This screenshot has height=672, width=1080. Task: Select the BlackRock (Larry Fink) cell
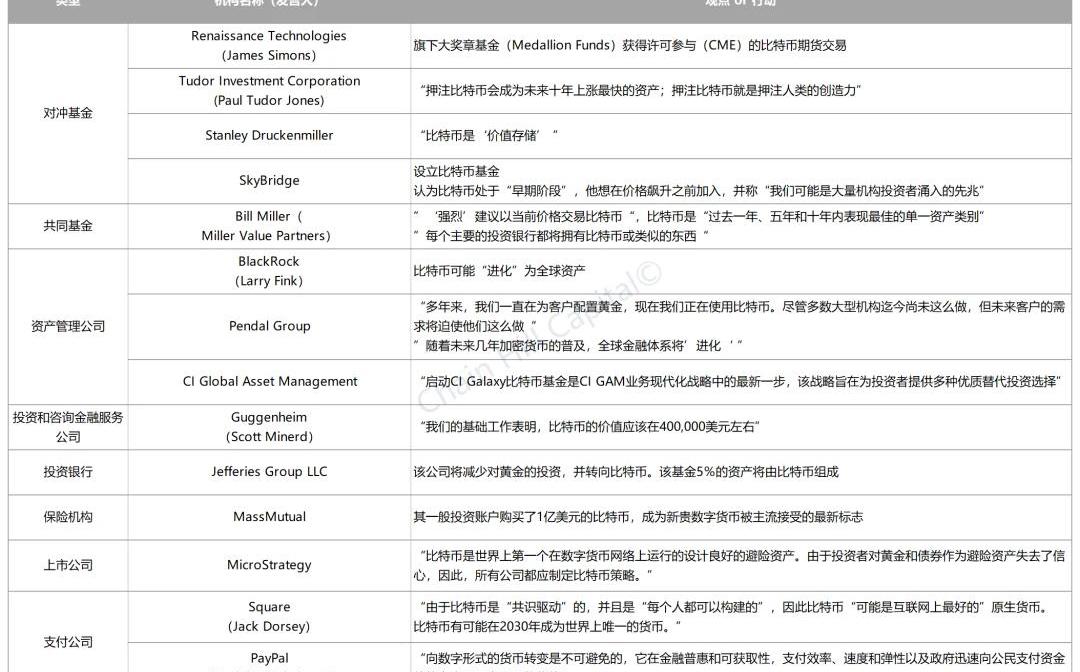269,271
